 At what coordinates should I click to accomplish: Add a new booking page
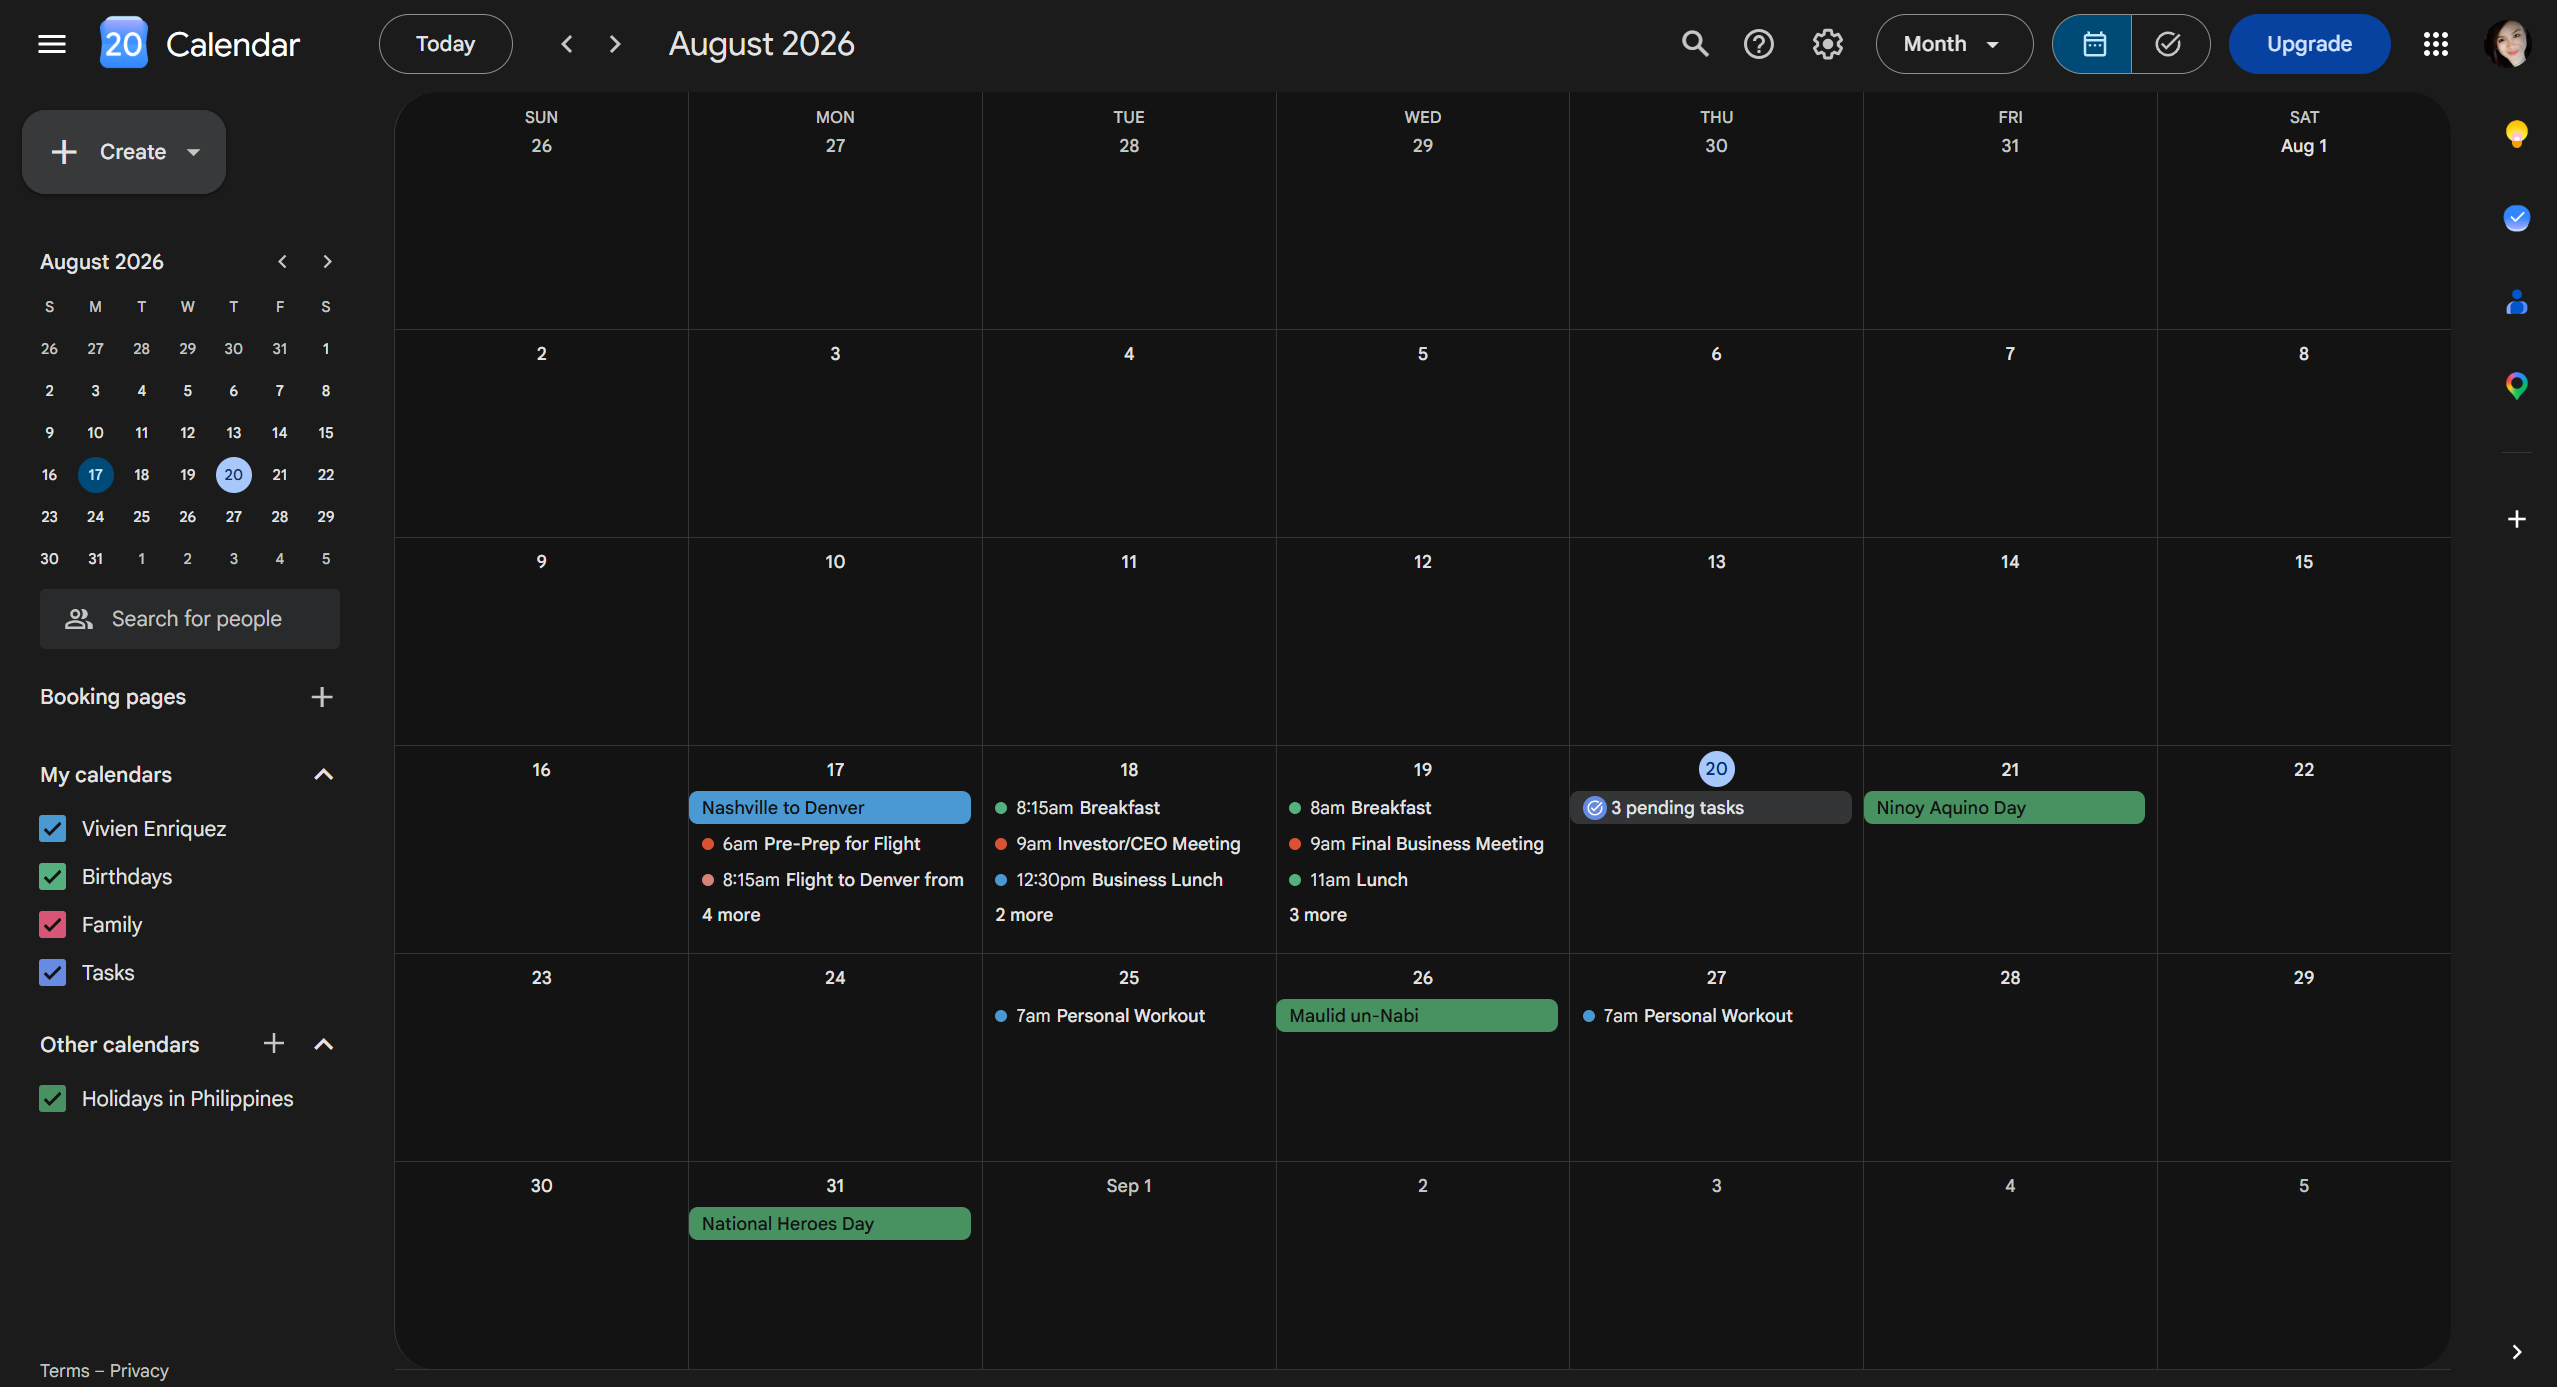pos(322,697)
